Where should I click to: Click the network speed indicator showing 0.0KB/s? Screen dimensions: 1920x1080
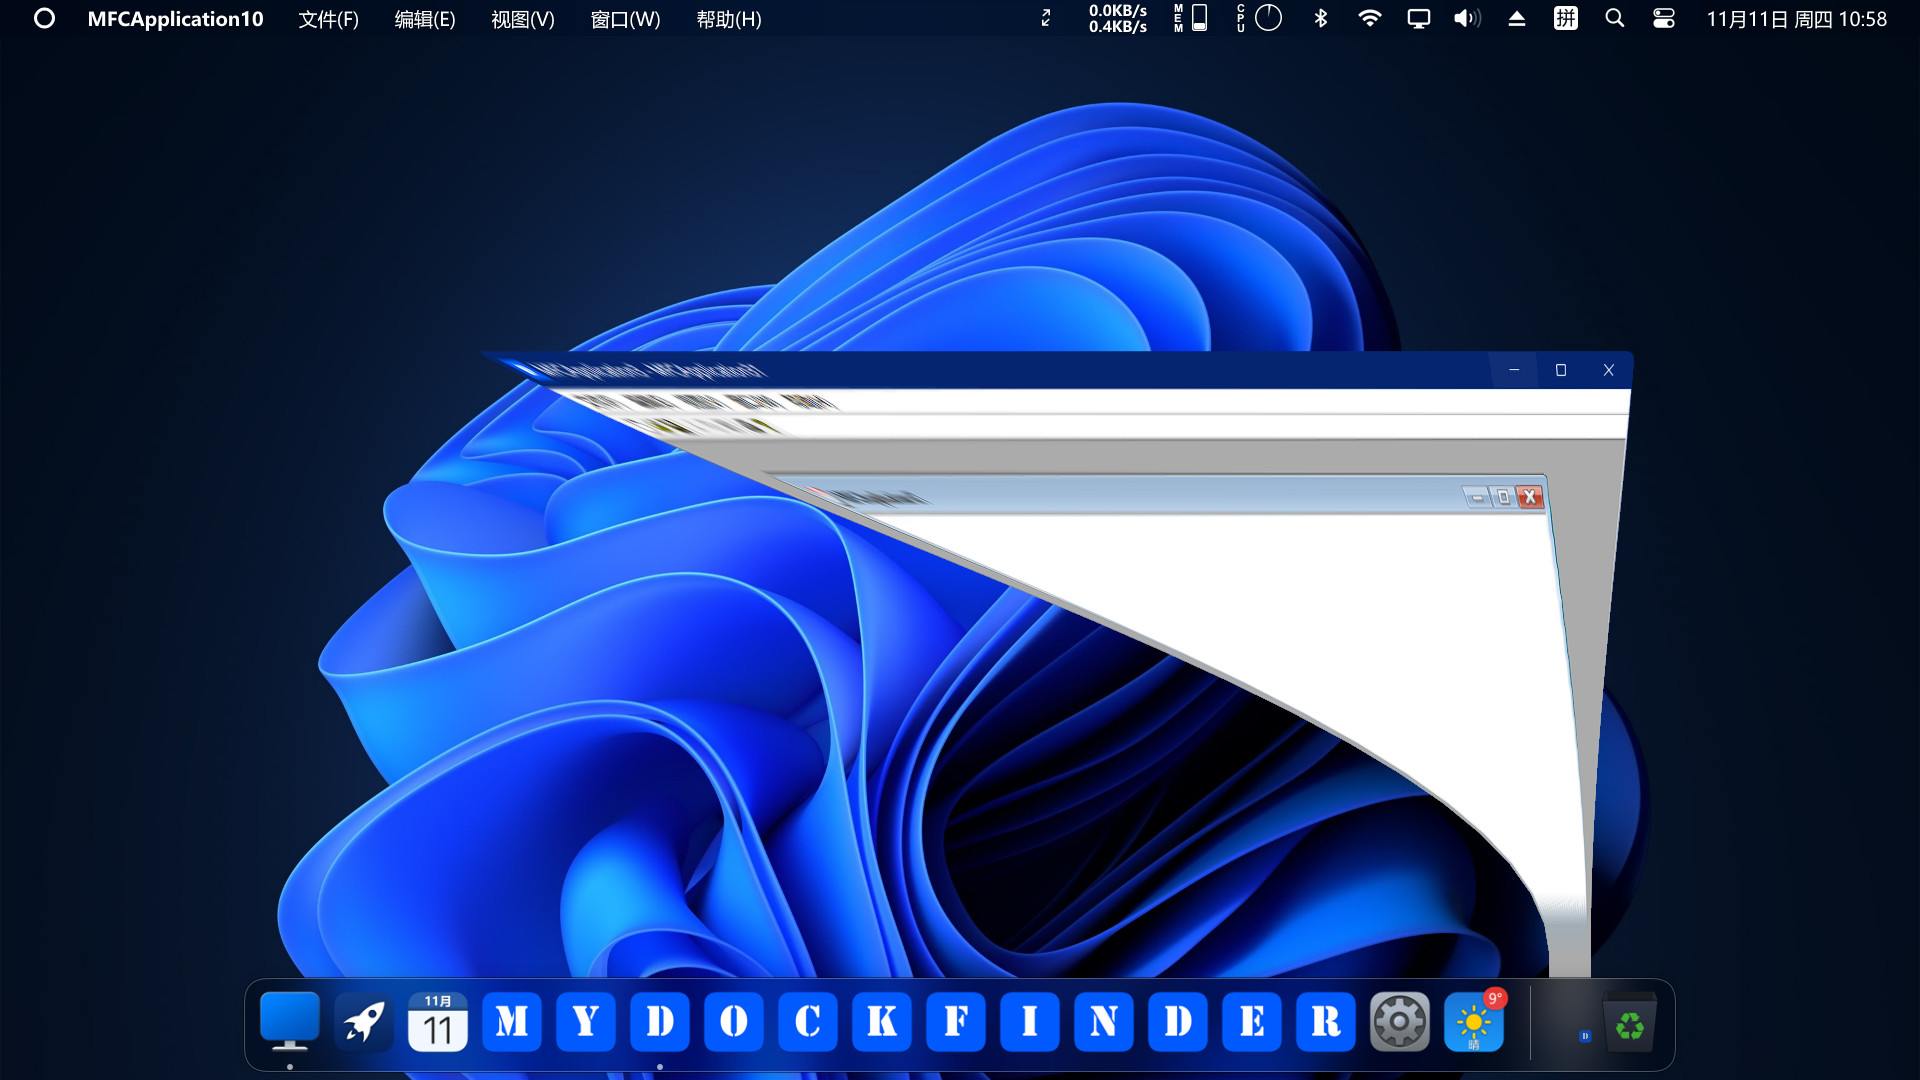tap(1117, 18)
